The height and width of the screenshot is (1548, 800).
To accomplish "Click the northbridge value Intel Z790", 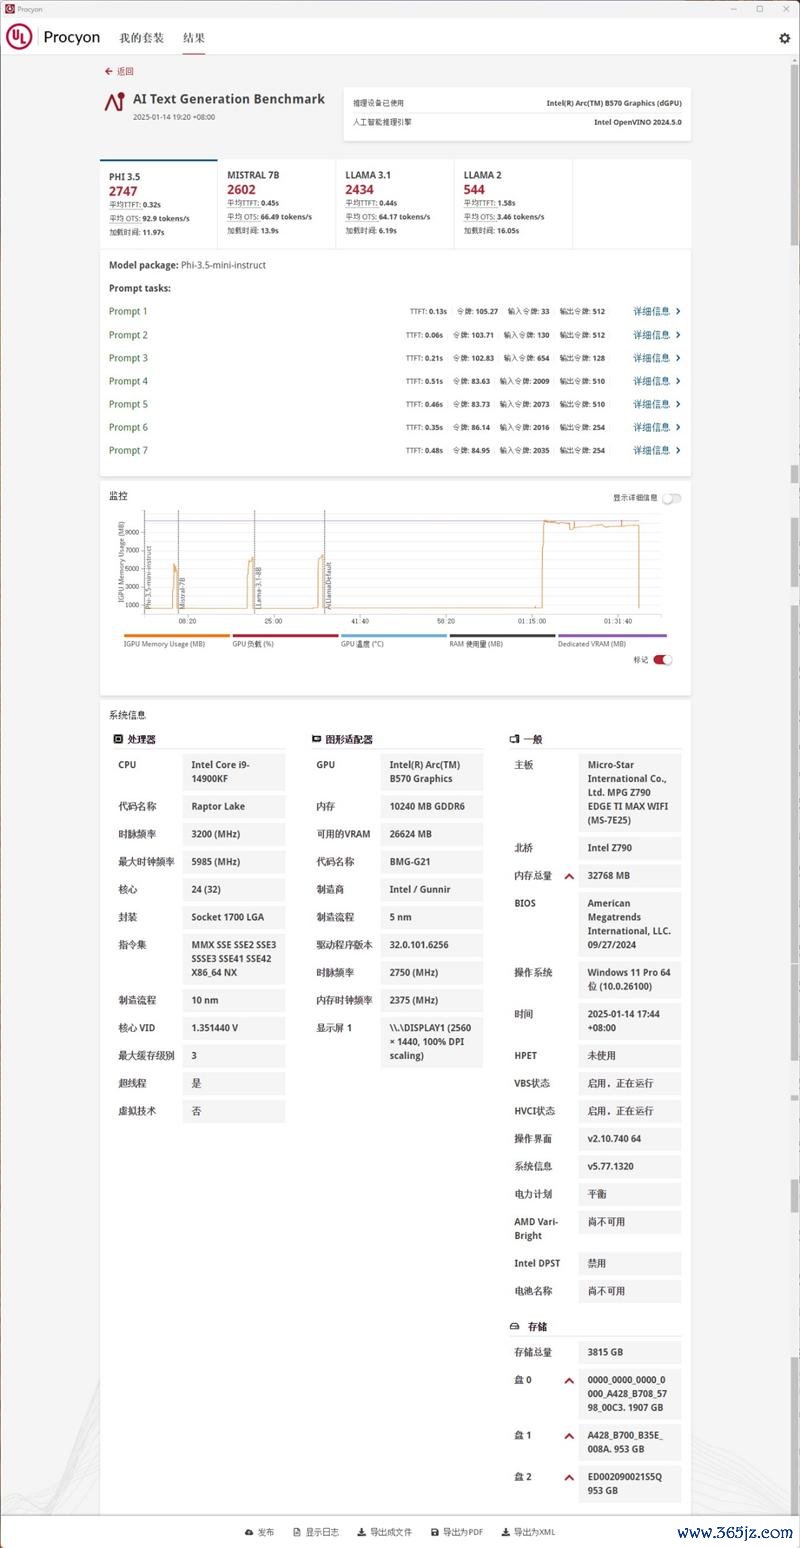I will (x=630, y=848).
